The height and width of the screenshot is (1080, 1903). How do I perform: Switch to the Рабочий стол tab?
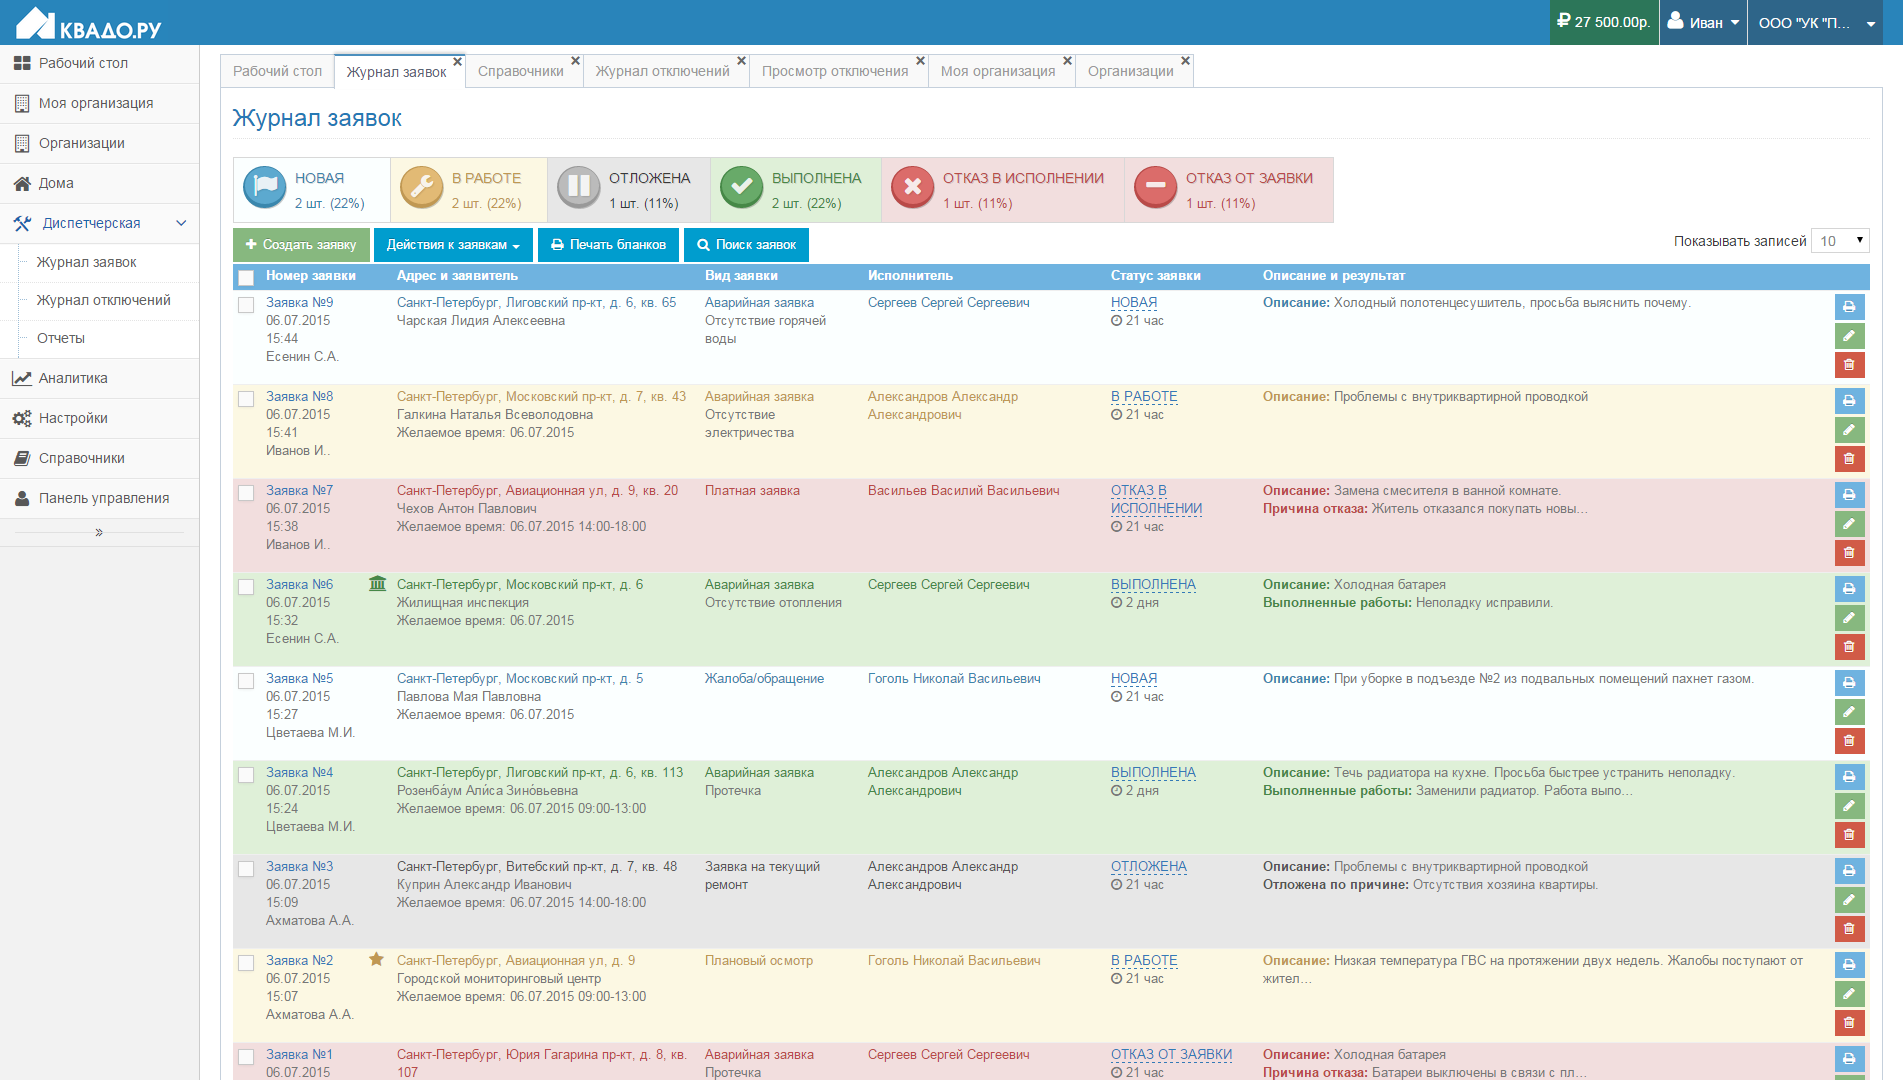277,71
